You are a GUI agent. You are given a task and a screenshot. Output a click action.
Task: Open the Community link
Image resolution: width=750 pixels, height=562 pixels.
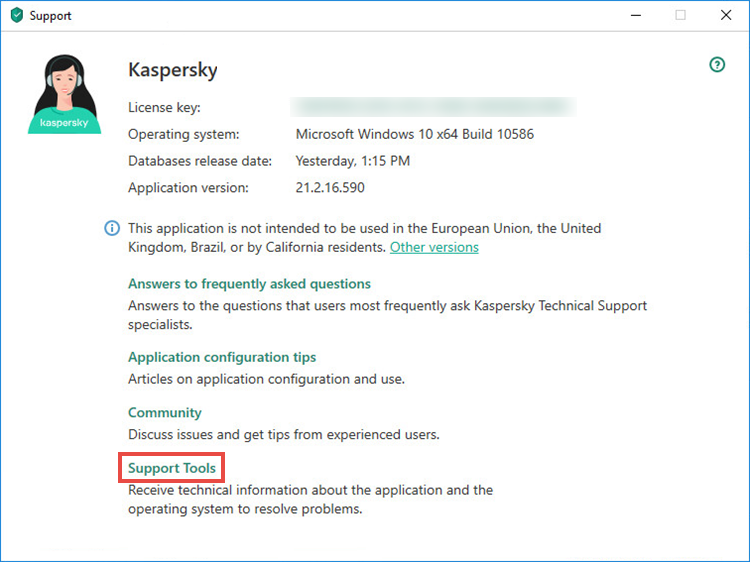[x=165, y=412]
